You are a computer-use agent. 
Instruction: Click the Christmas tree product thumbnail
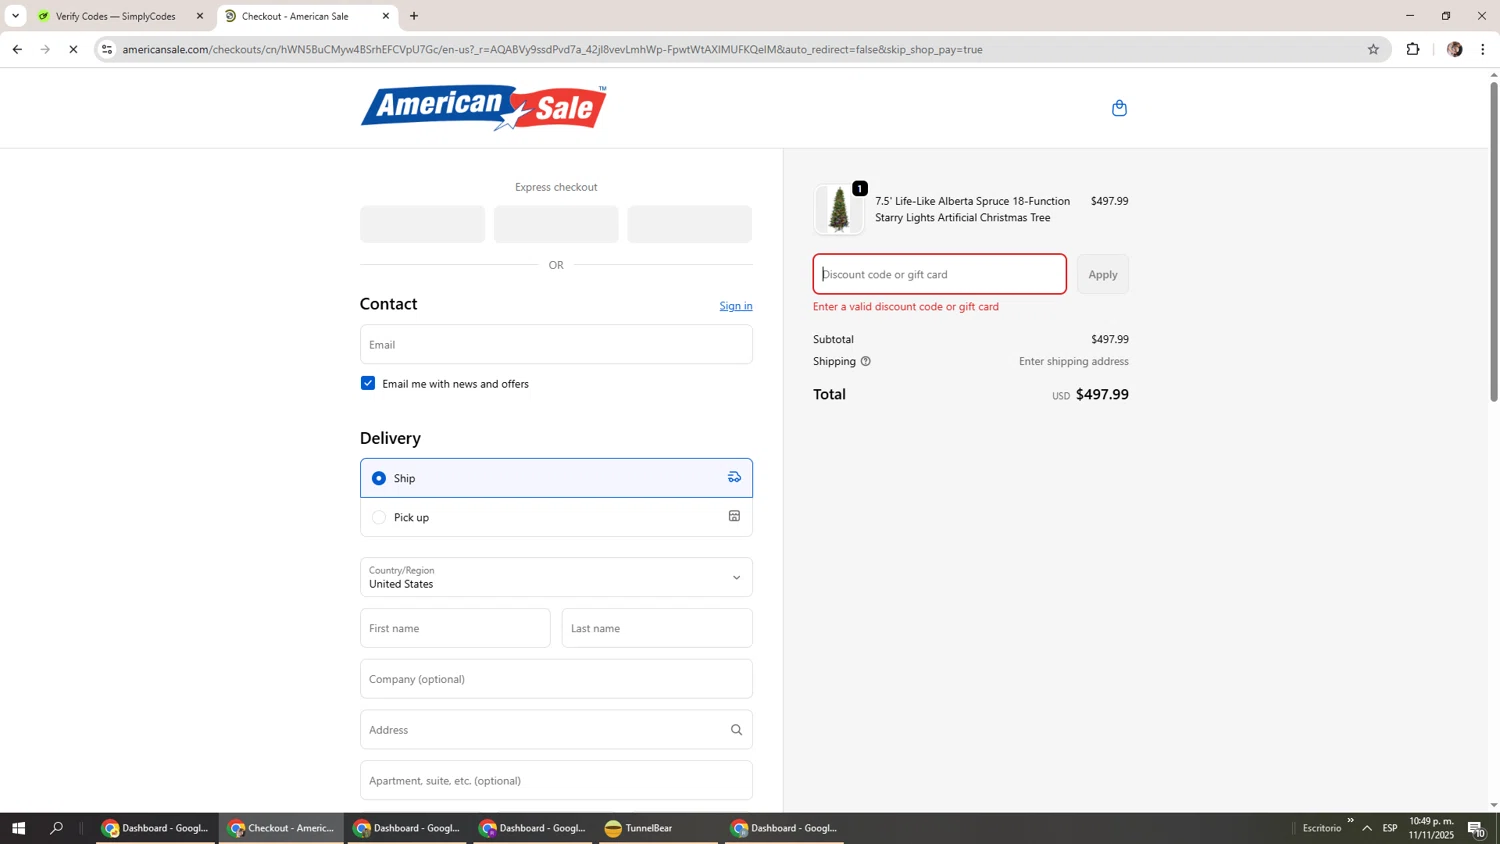838,209
